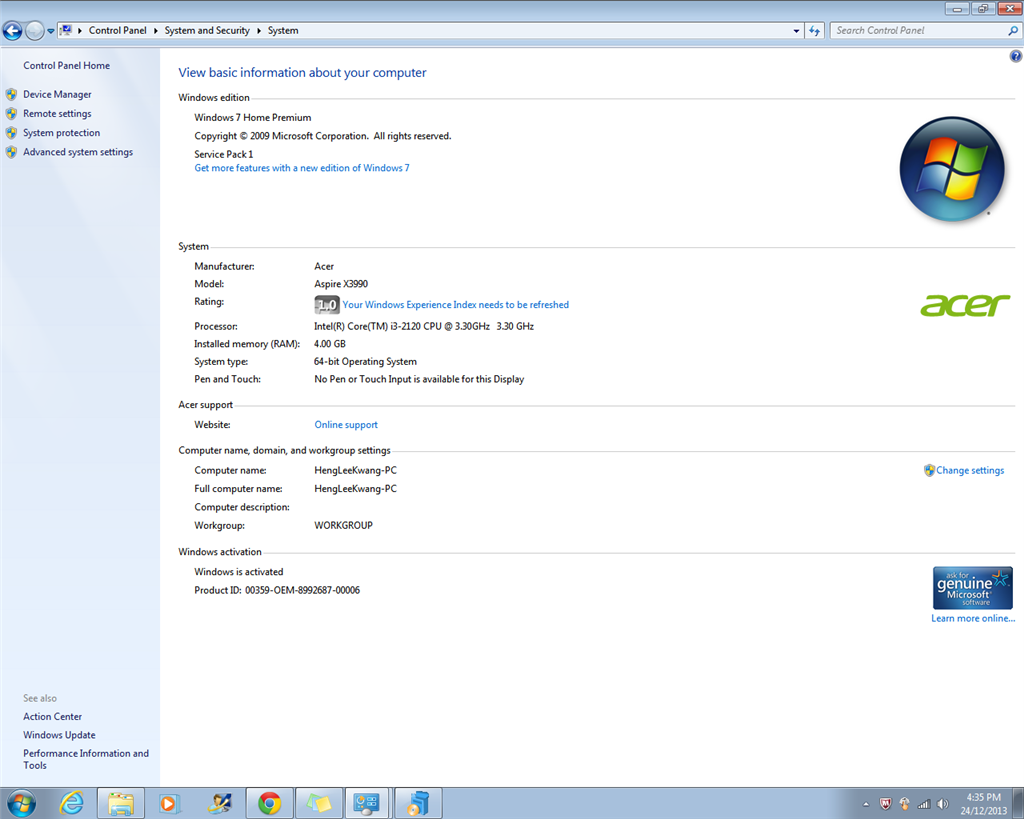Open the Acer Online support link
Viewport: 1024px width, 819px height.
[x=346, y=425]
